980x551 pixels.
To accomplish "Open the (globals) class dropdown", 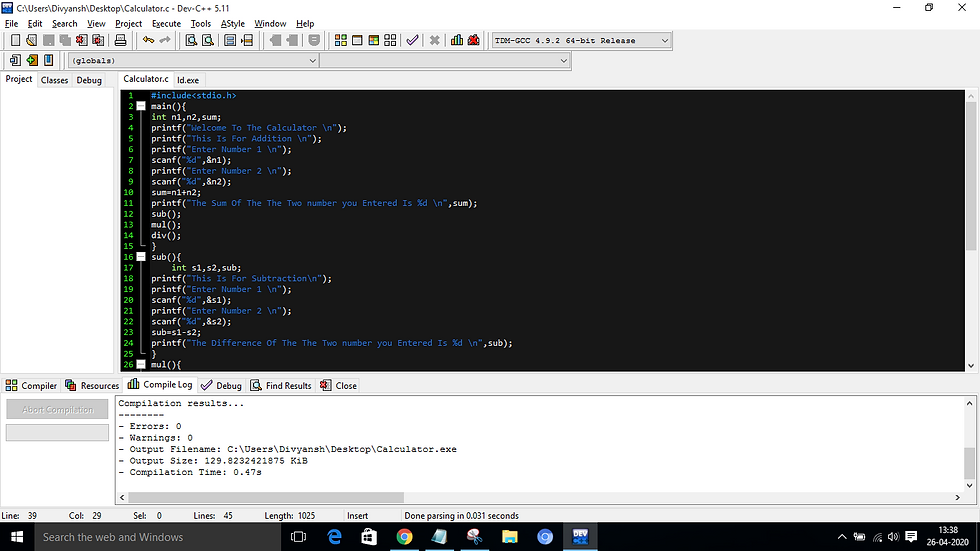I will (x=193, y=61).
